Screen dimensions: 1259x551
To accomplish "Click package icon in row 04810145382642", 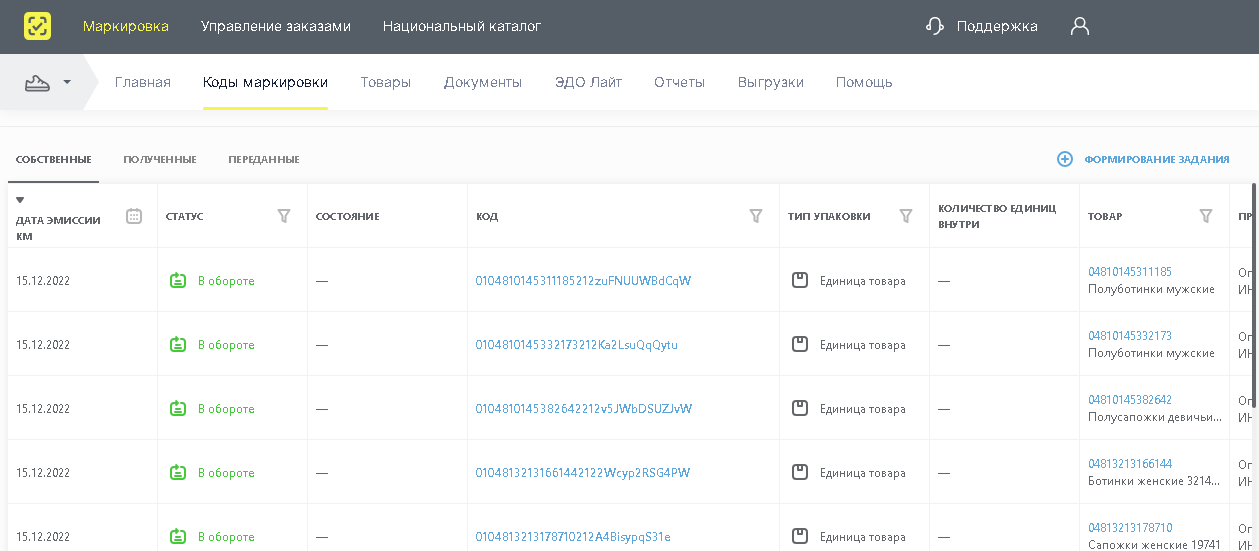I will (x=800, y=408).
